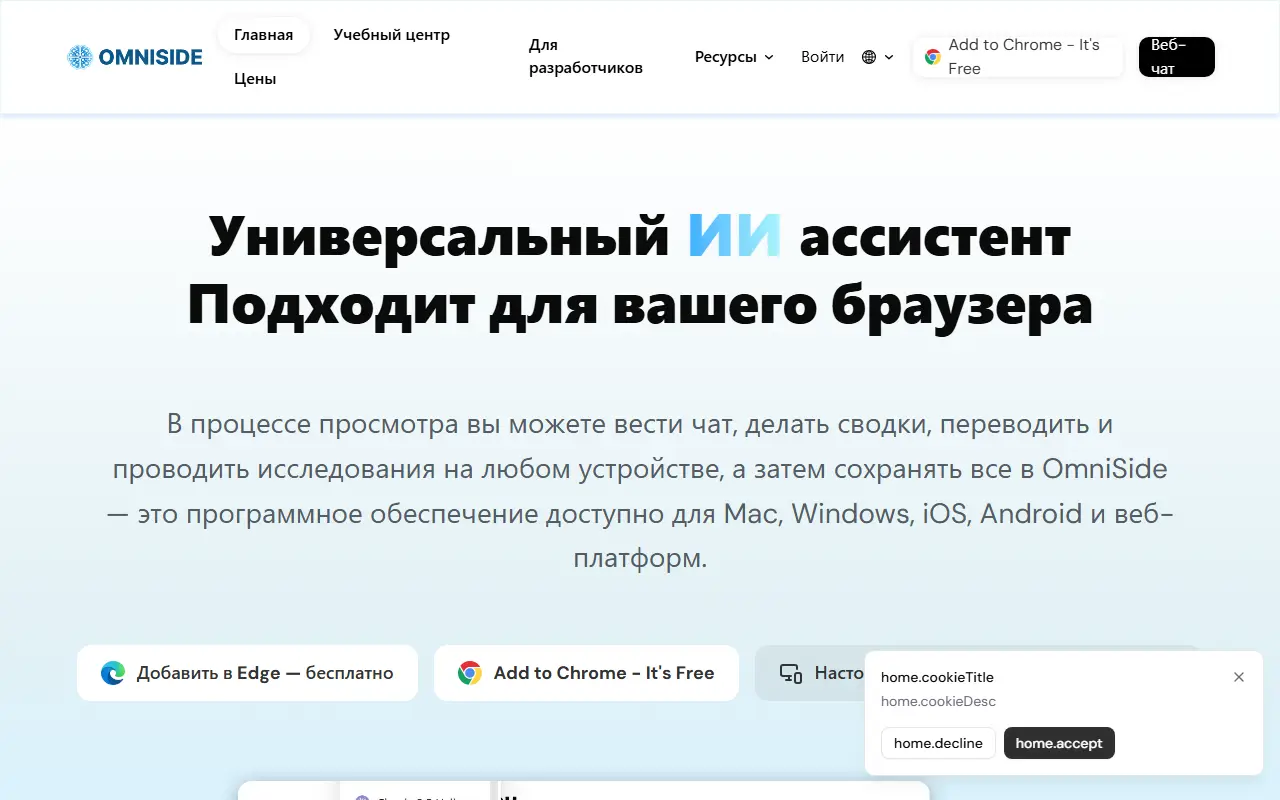Click the OmniSide logo in header
This screenshot has width=1280, height=800.
(x=135, y=57)
